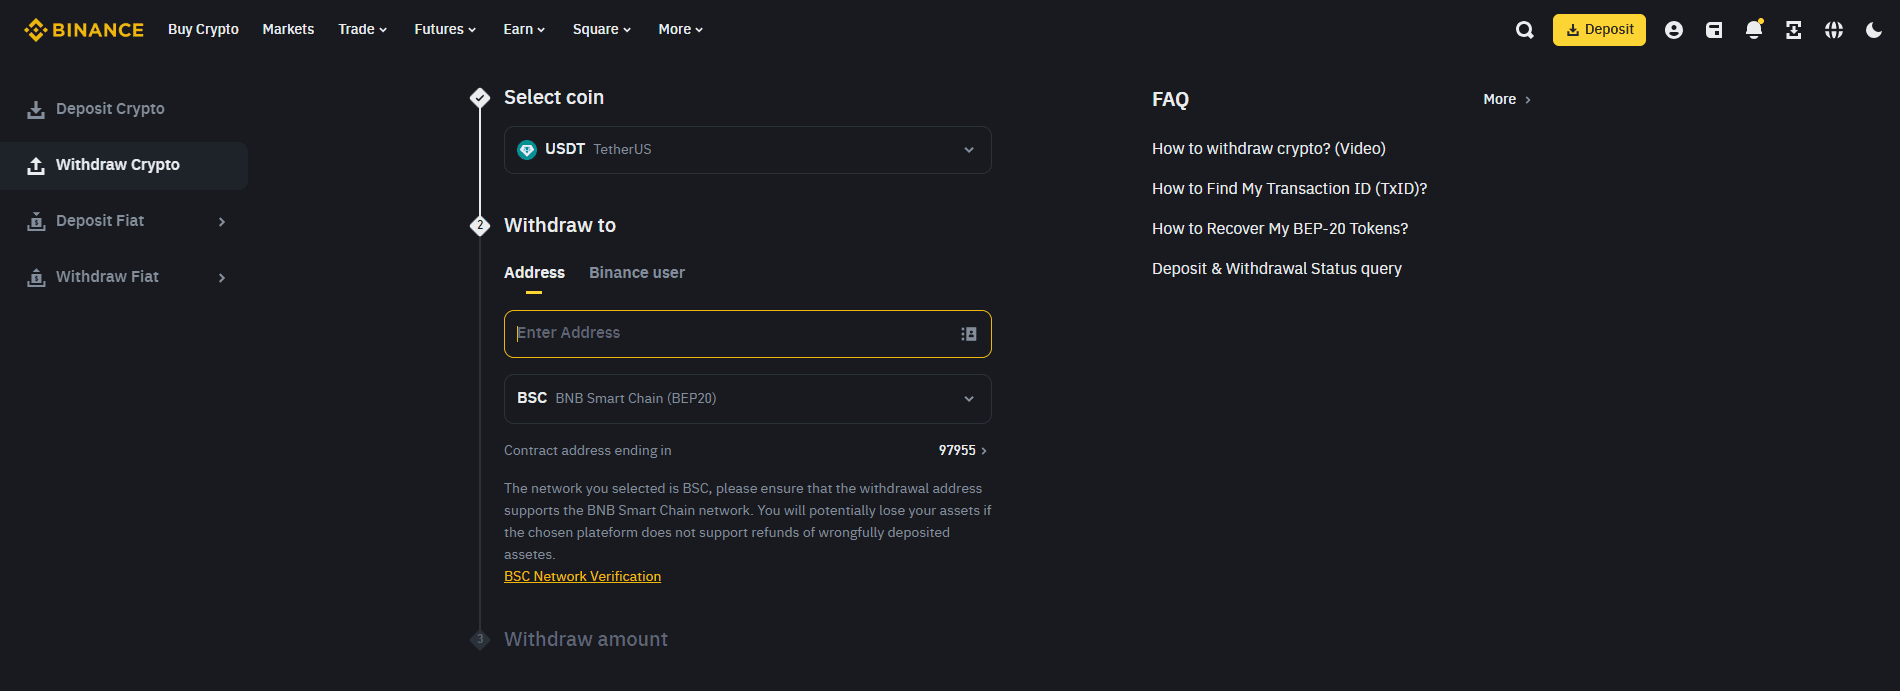Screen dimensions: 1900x691
Task: Open the wallet icon in header
Action: [1714, 30]
